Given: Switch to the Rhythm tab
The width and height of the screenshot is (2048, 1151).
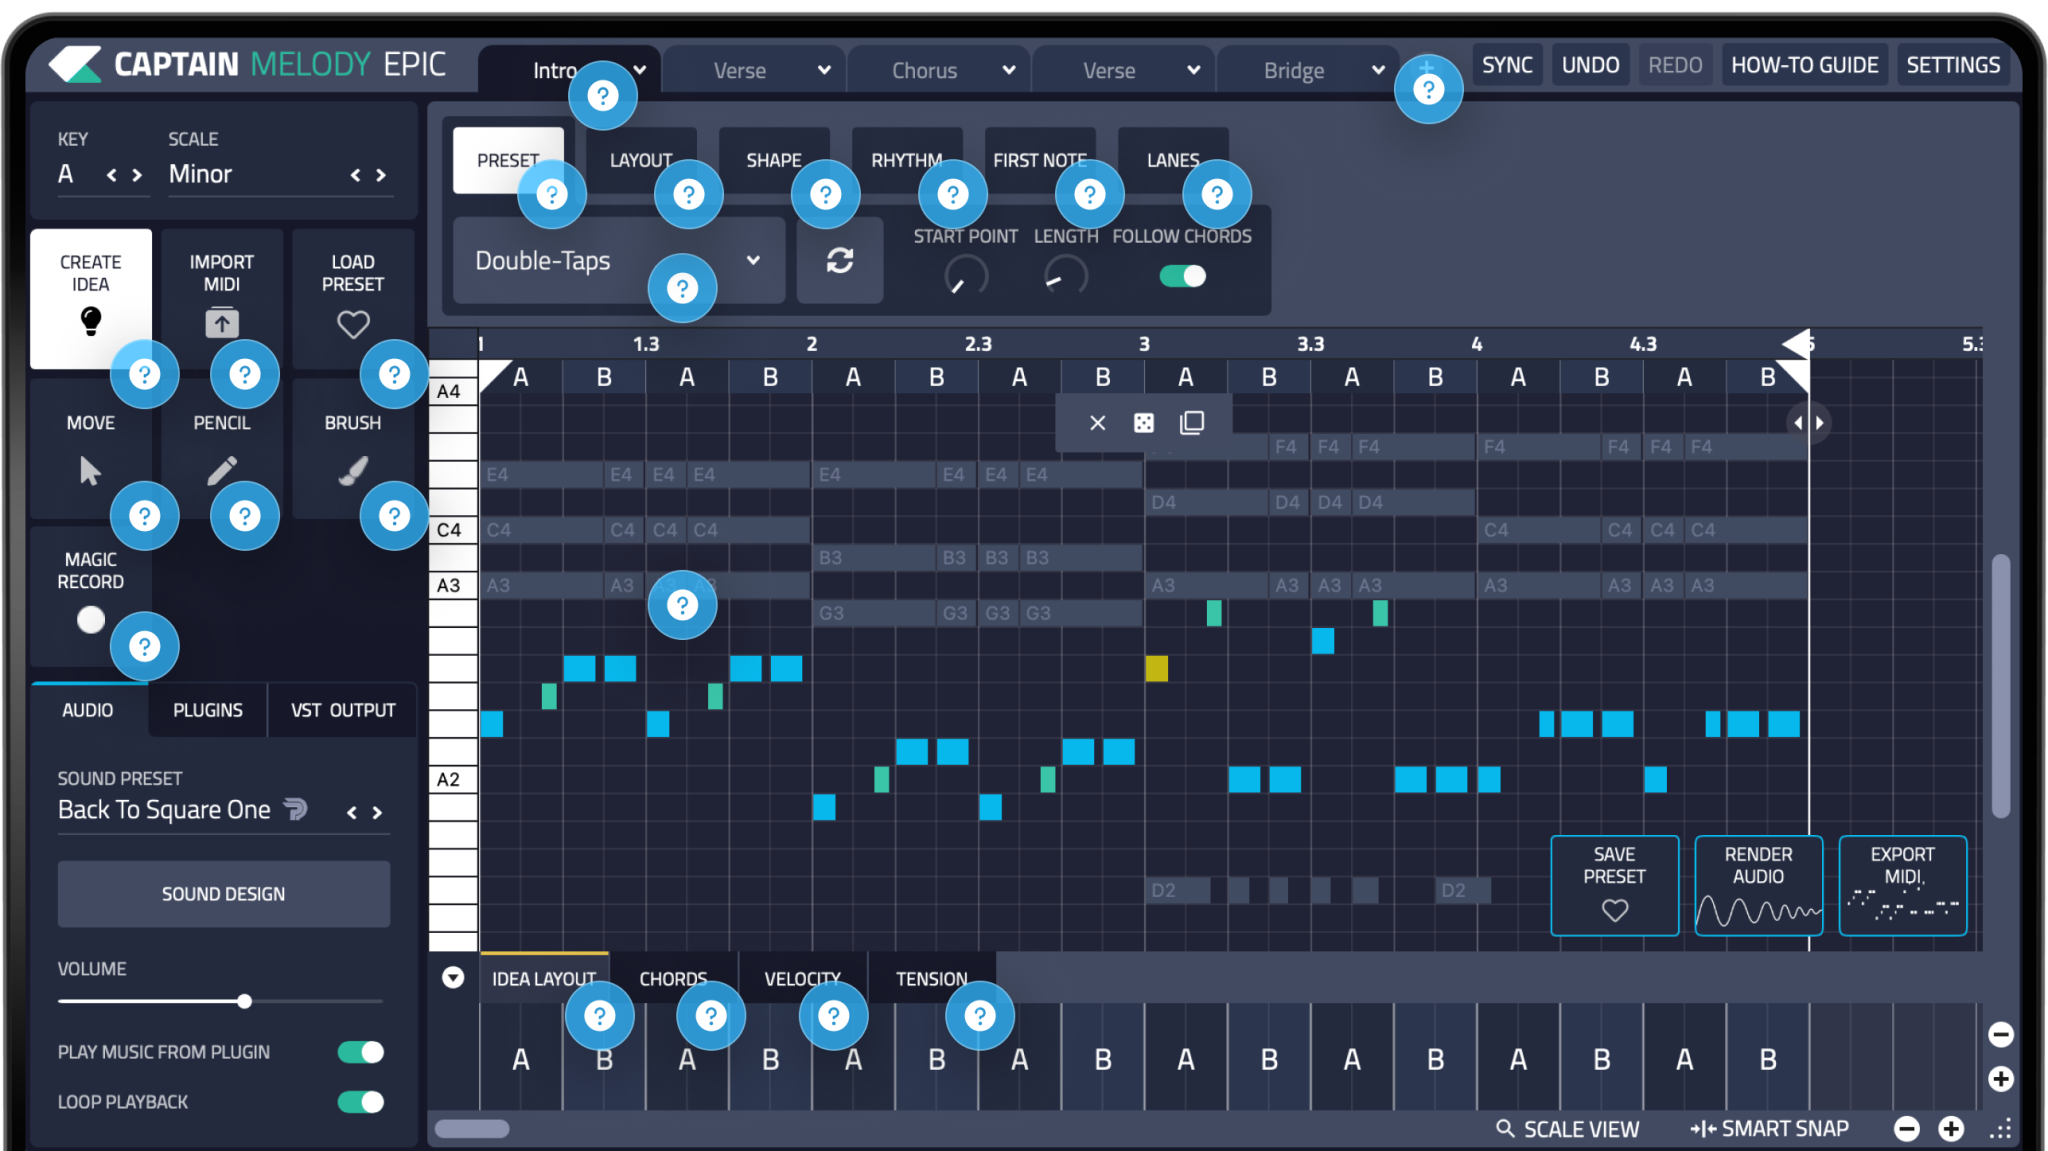Looking at the screenshot, I should tap(907, 160).
